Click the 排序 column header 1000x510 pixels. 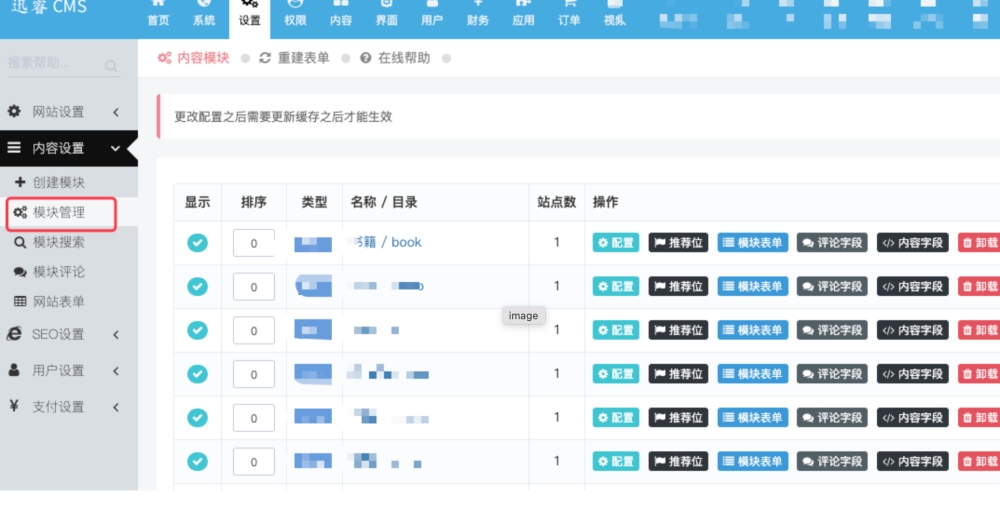(254, 202)
